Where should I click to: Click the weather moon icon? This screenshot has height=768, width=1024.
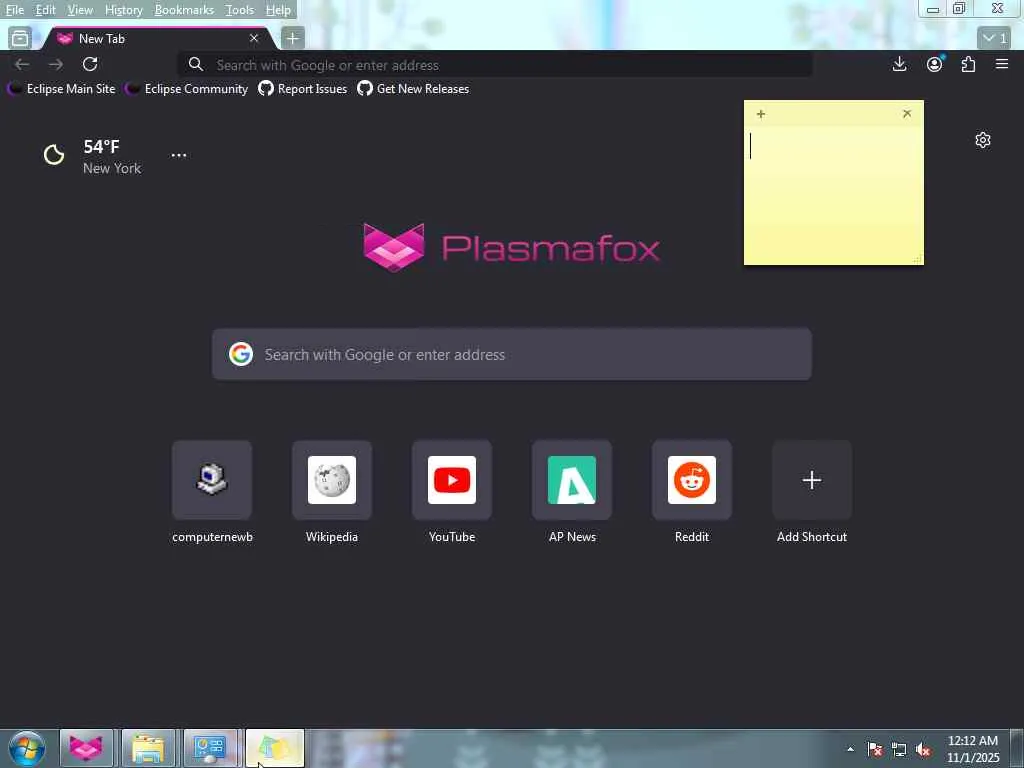(x=54, y=155)
